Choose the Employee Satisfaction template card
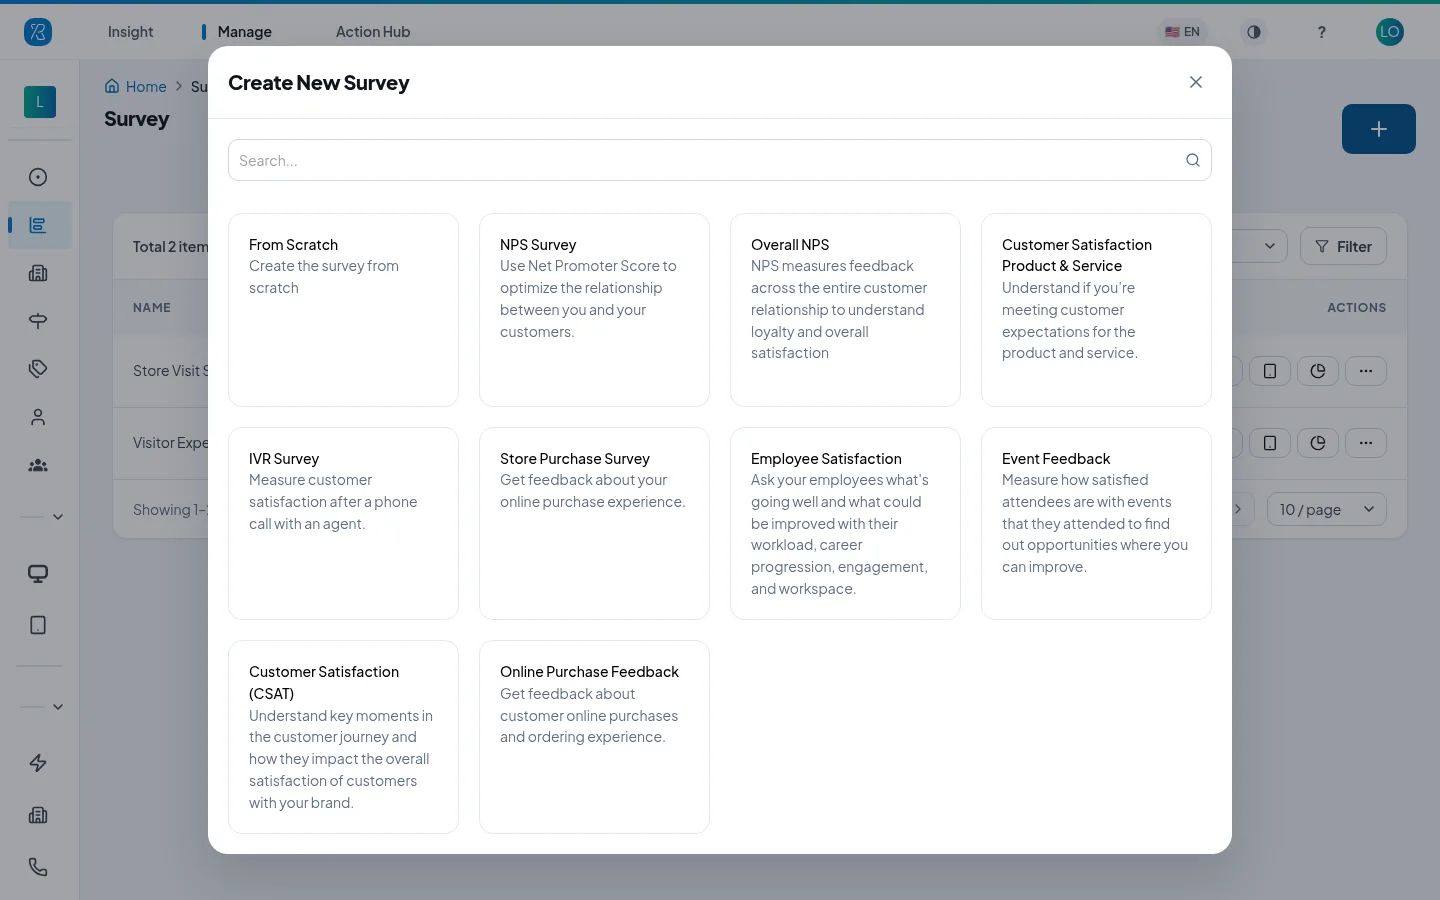 pos(845,524)
